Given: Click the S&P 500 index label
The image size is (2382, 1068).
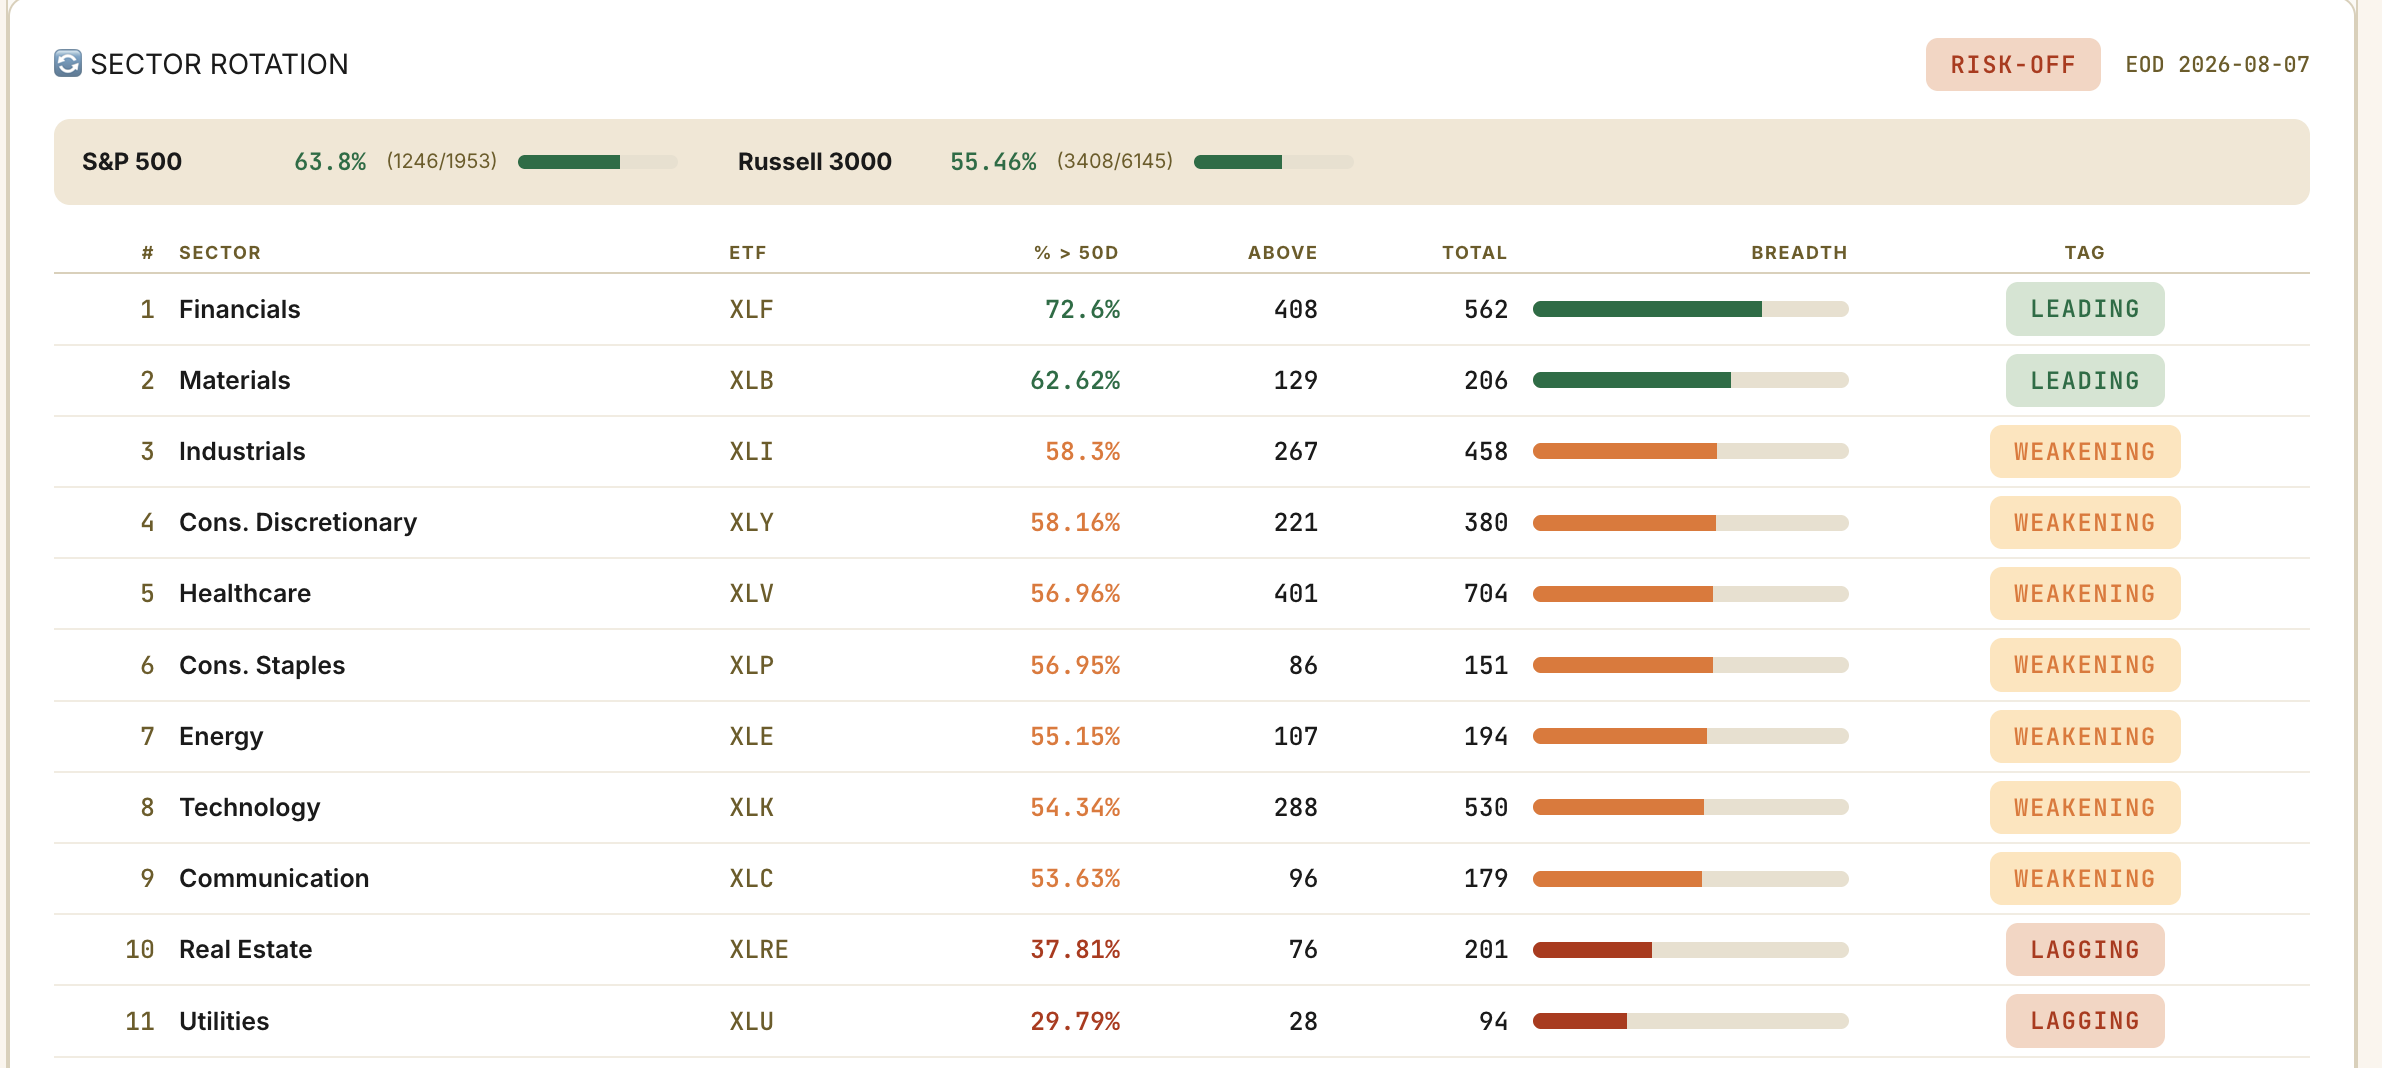Looking at the screenshot, I should 132,162.
